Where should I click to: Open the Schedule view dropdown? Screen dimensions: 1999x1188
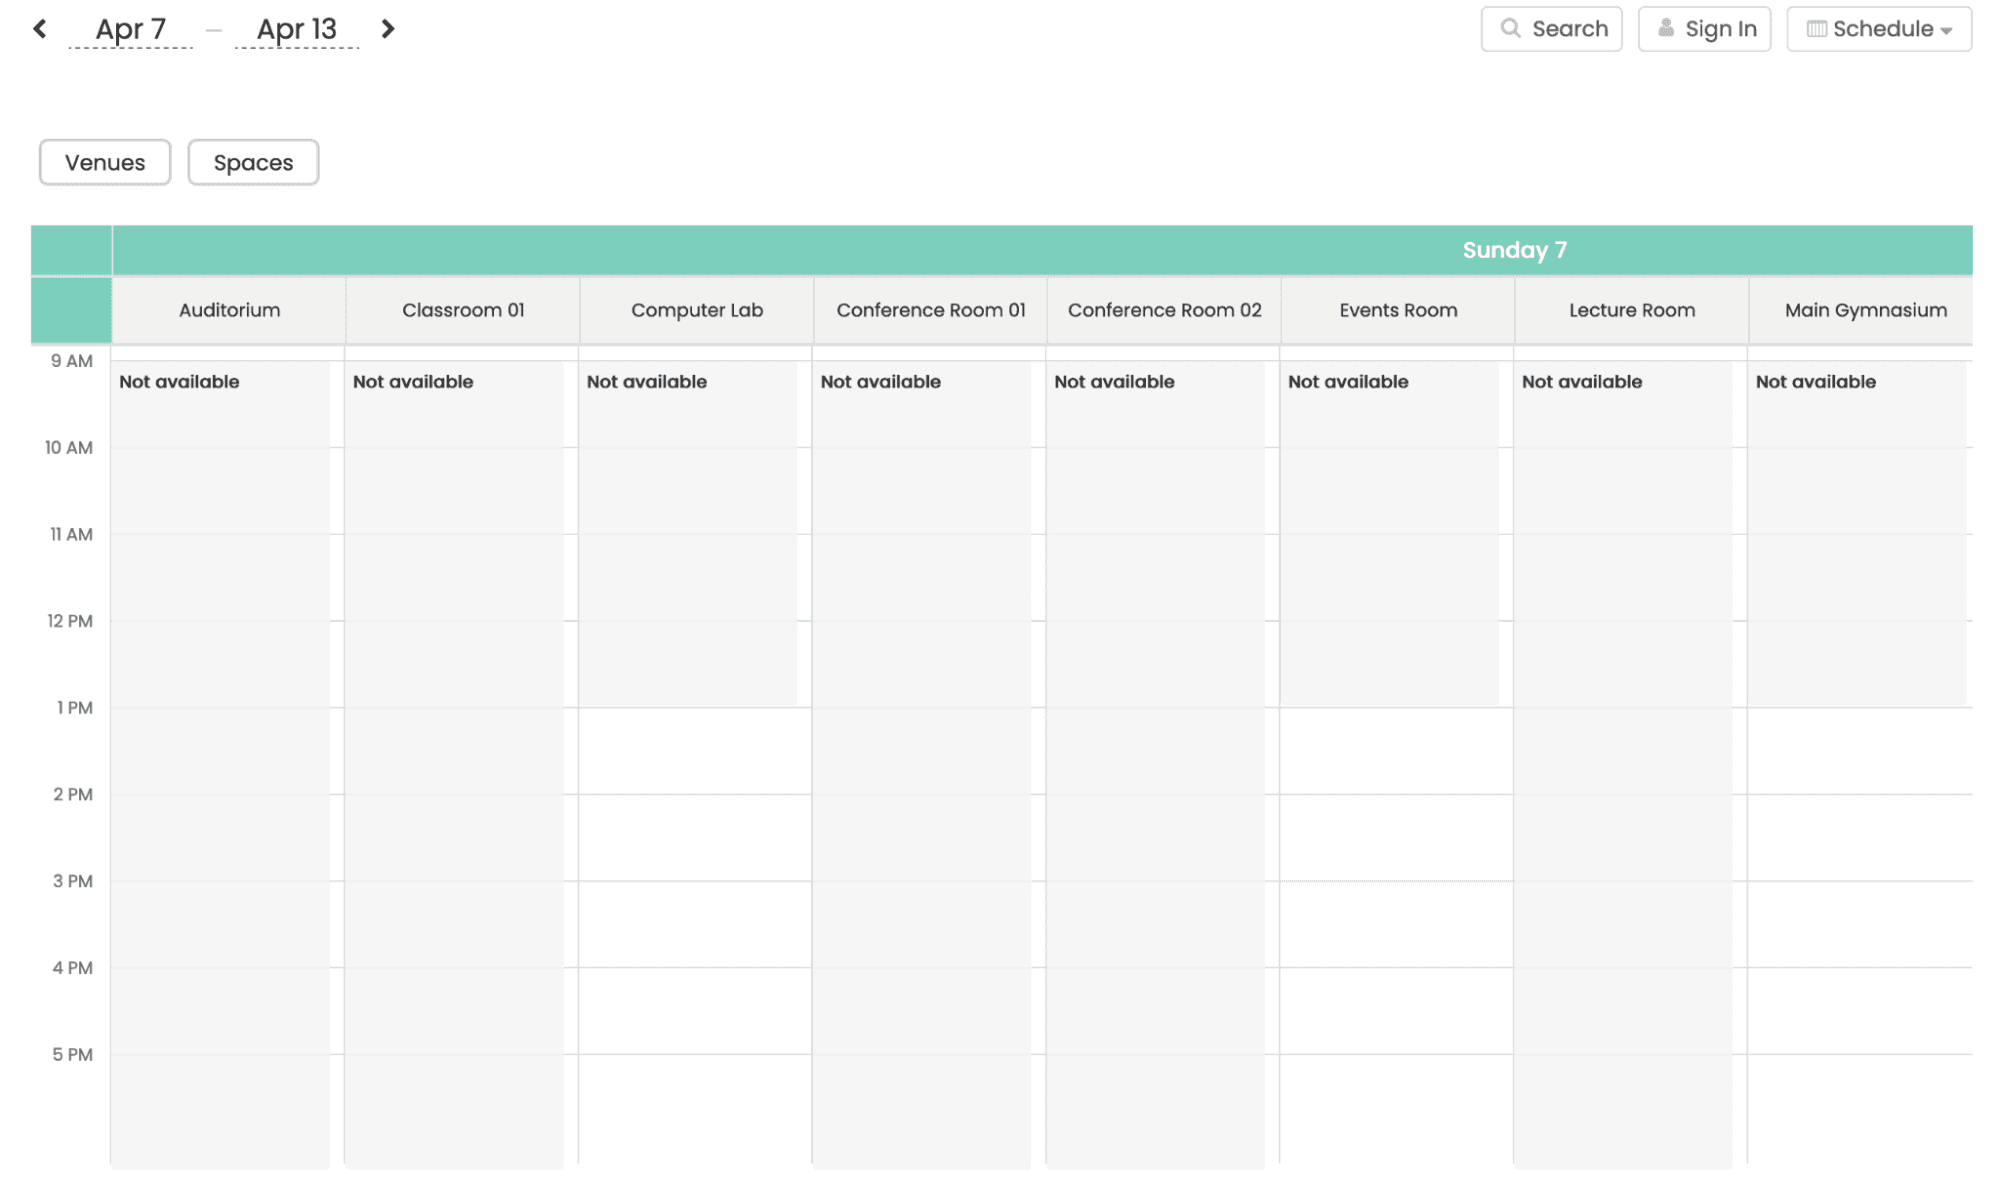coord(1878,28)
